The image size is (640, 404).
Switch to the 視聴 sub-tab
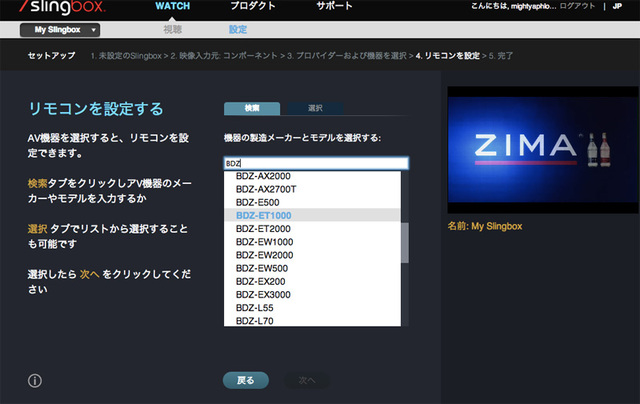click(x=173, y=29)
